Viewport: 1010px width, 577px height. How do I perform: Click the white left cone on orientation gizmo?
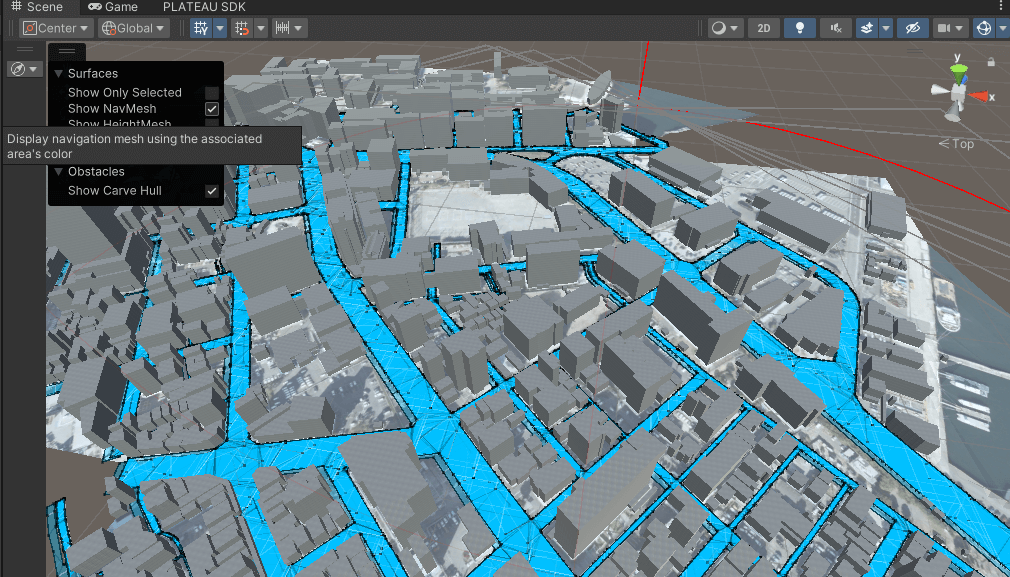tap(941, 90)
